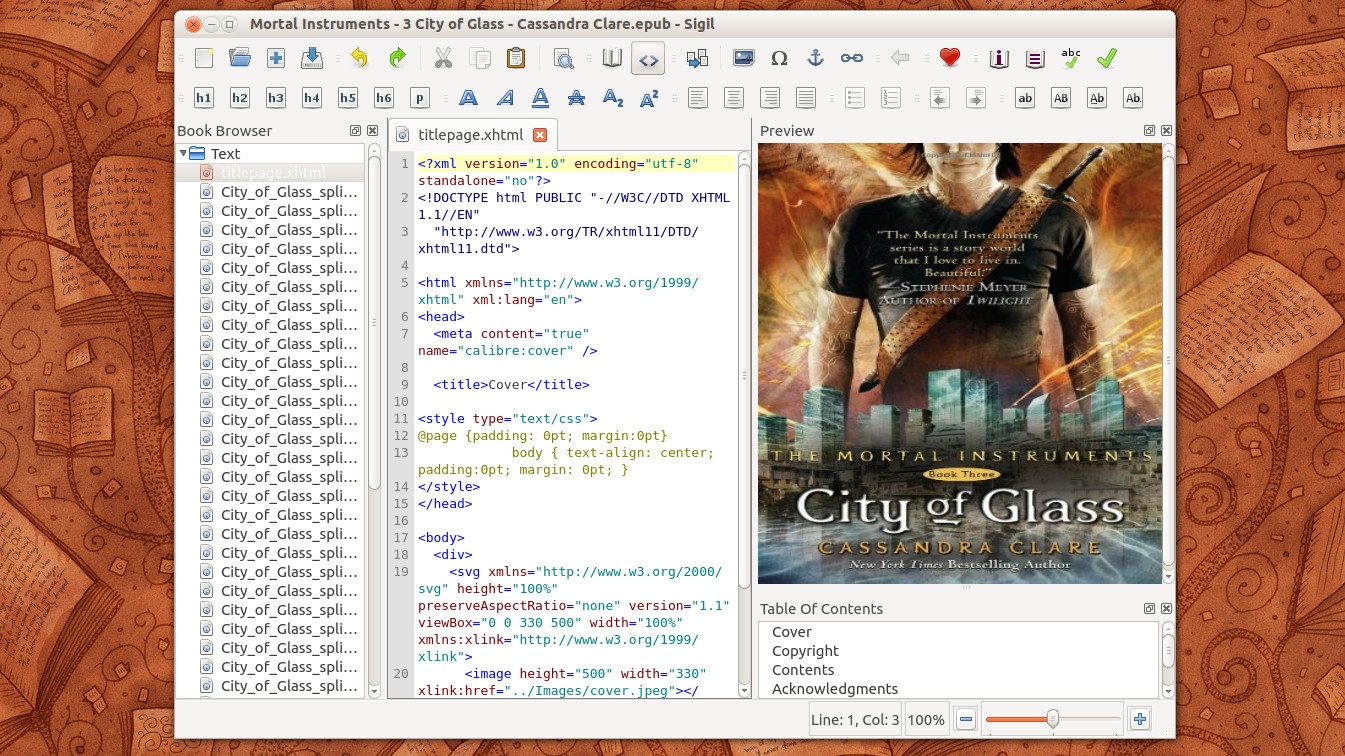Toggle Code View with the angle brackets icon
The image size is (1345, 756).
click(x=648, y=59)
